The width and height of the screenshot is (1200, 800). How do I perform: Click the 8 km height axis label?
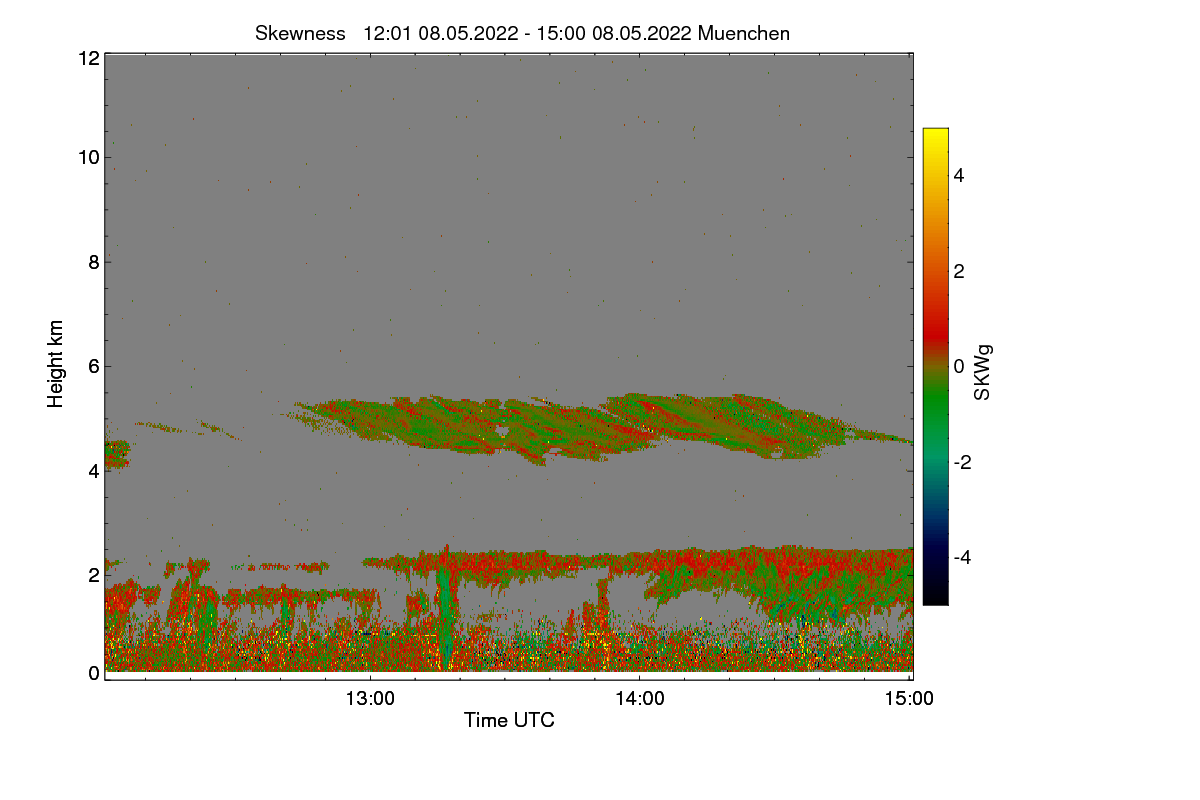coord(94,262)
